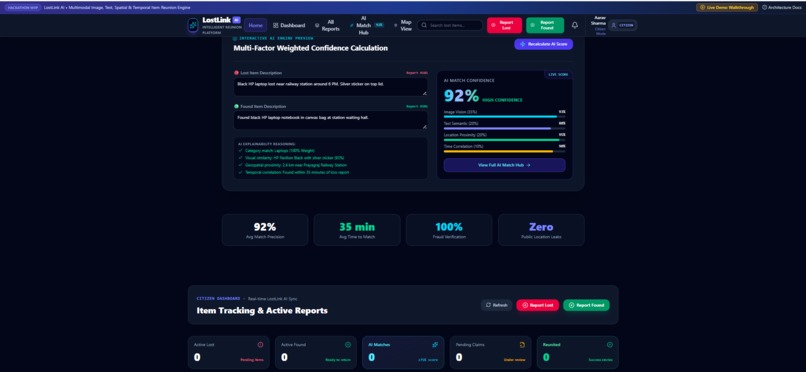
Task: Click the Temporal correlation reasoning line
Action: [x=294, y=172]
